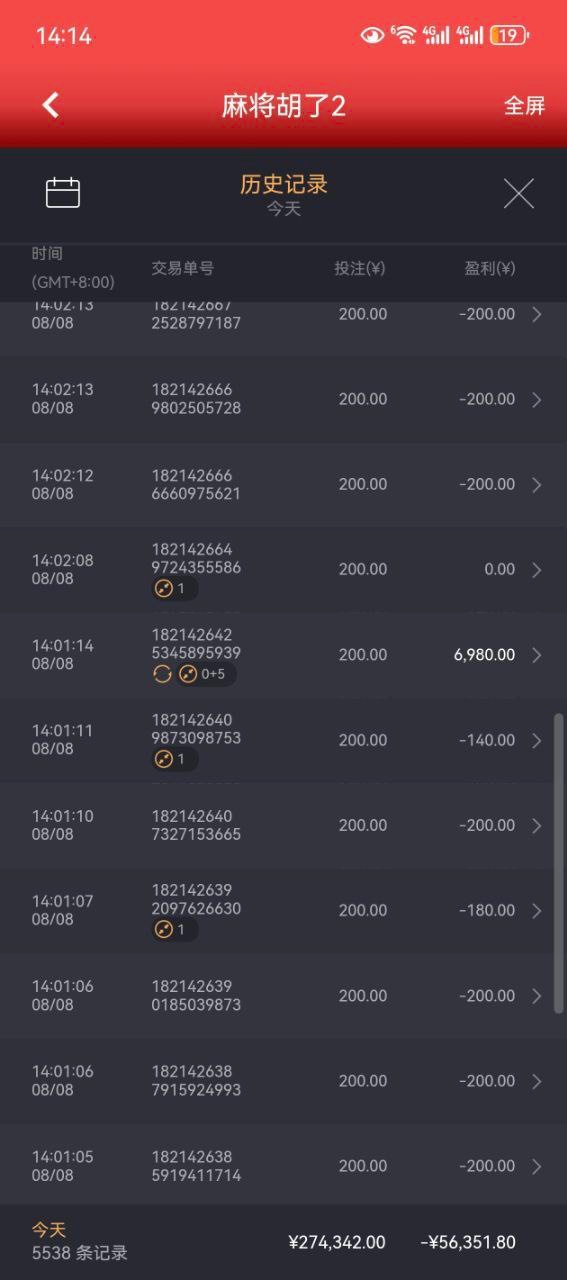The image size is (567, 1280).
Task: Tap the 投注(¥) column header
Action: click(x=360, y=268)
